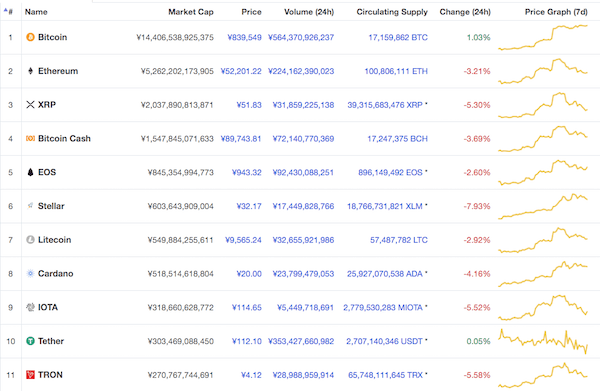Open the Stellar coin name link

click(51, 206)
